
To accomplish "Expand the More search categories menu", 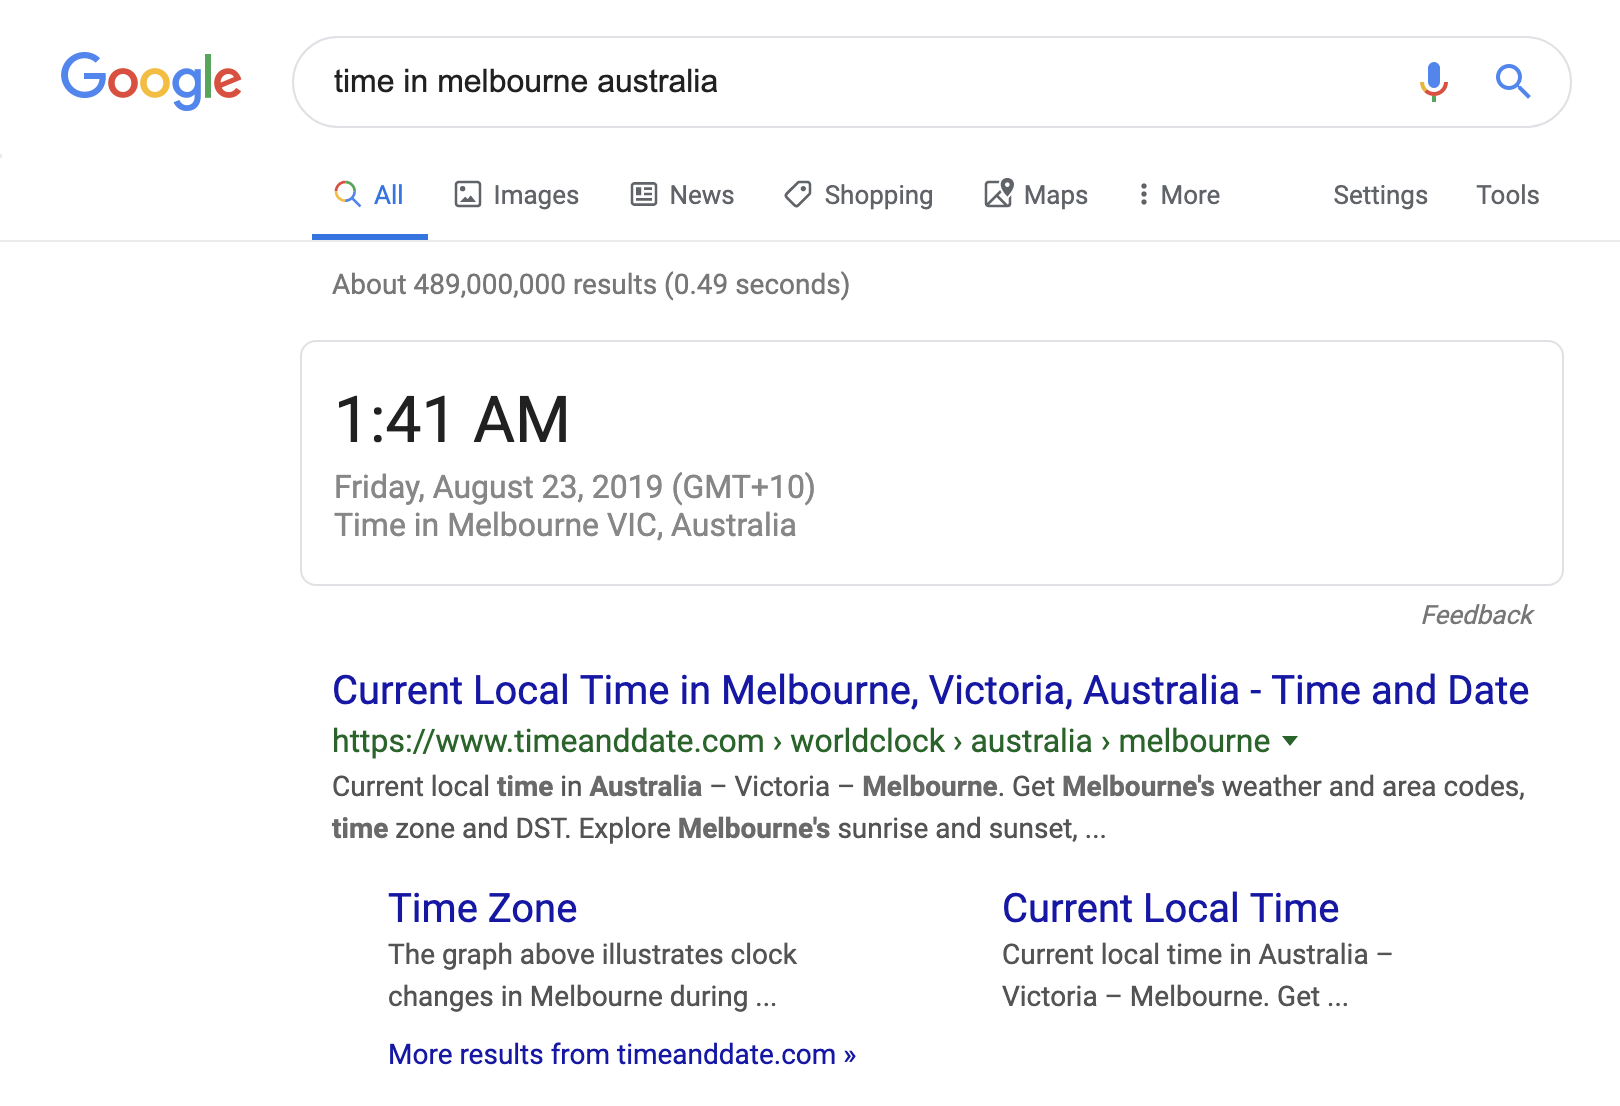I will coord(1178,195).
